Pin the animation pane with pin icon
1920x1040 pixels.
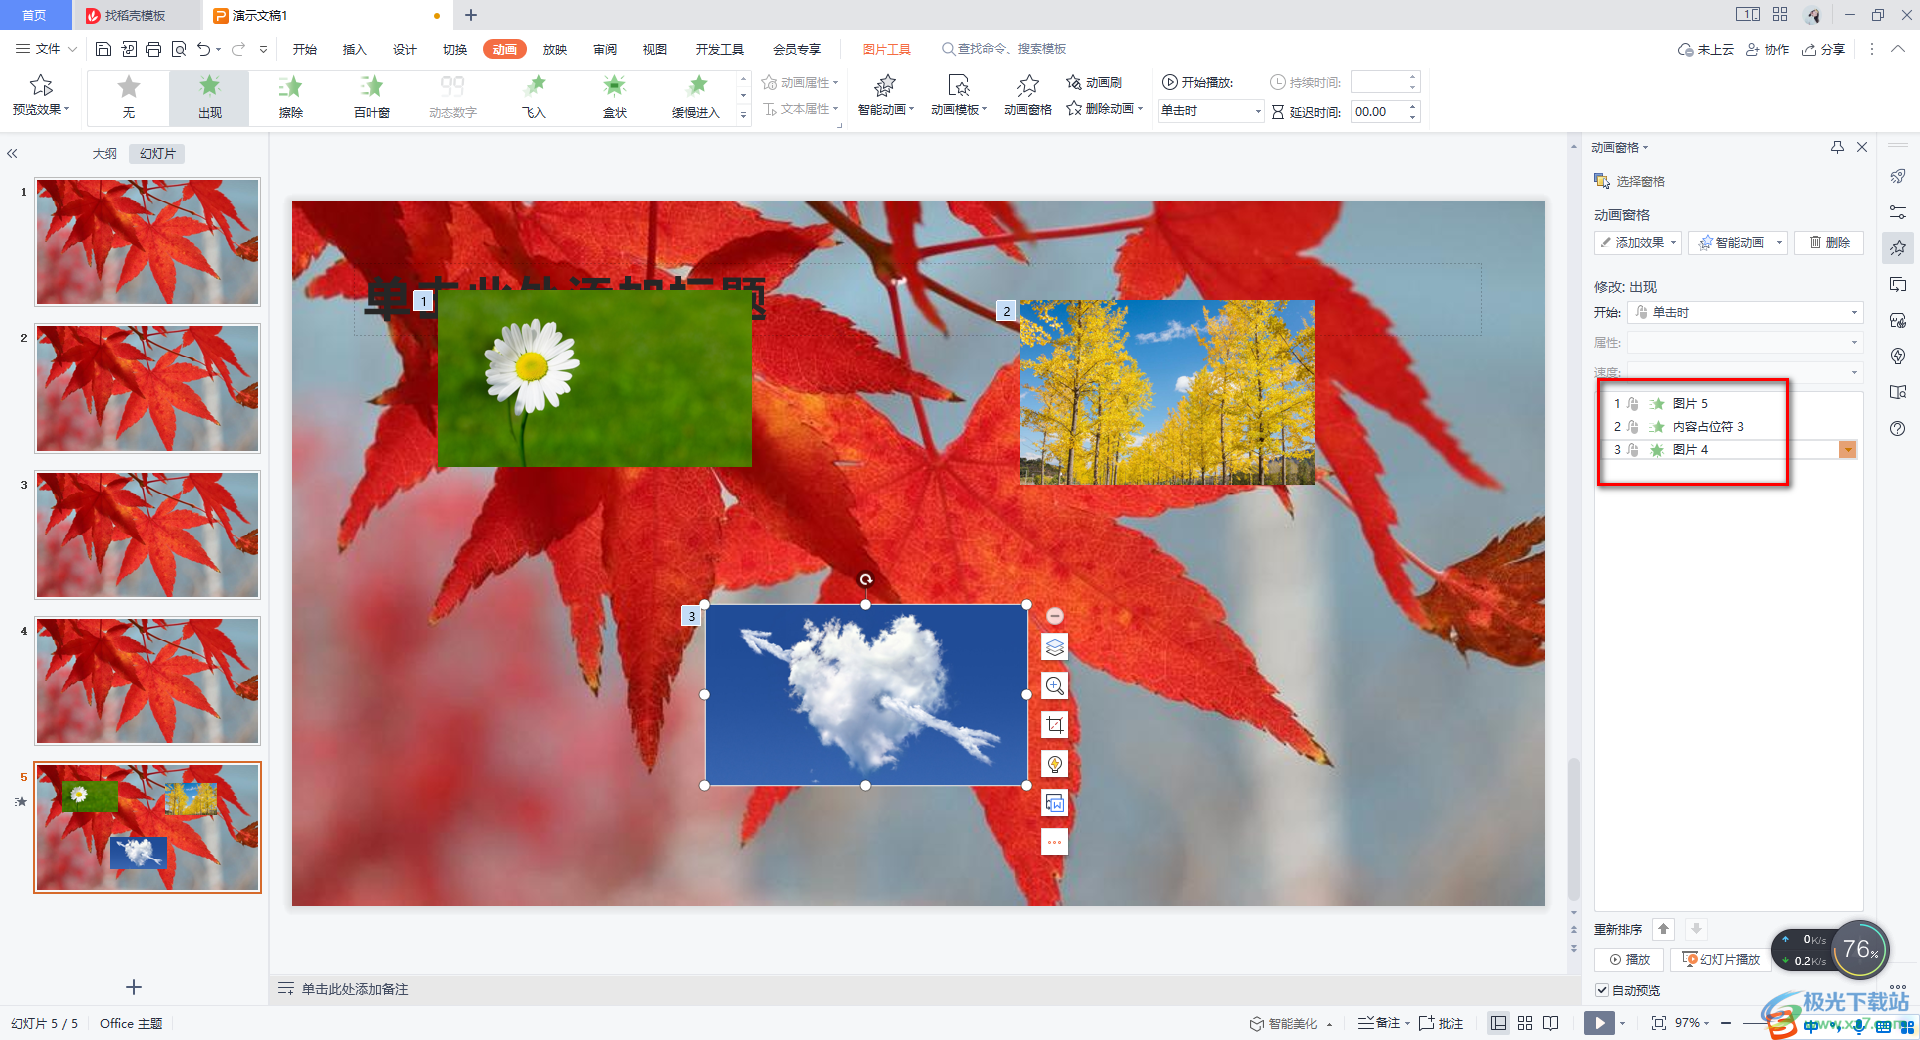(1837, 147)
